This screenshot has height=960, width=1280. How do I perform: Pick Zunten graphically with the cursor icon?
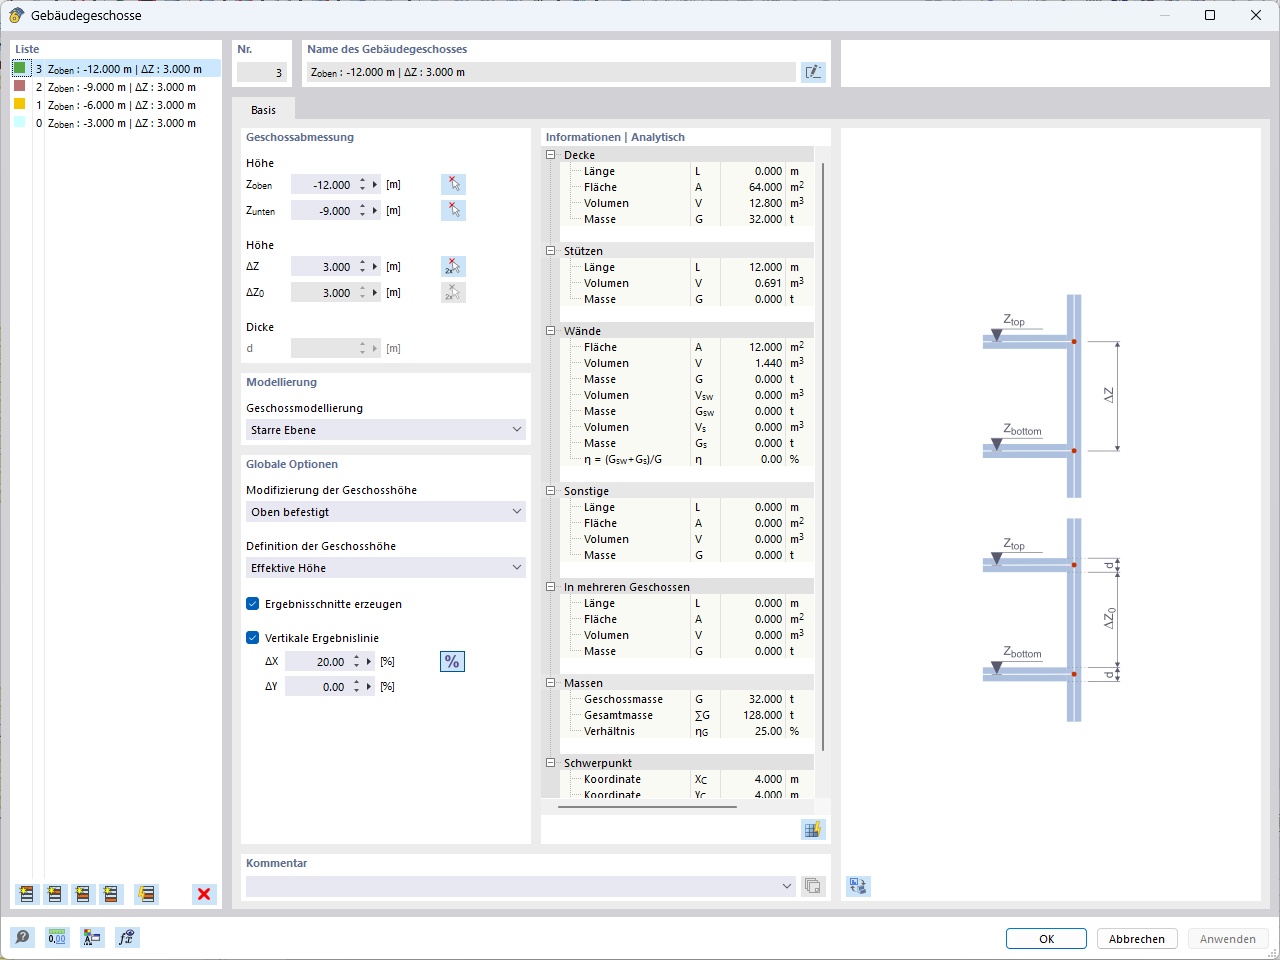point(453,210)
